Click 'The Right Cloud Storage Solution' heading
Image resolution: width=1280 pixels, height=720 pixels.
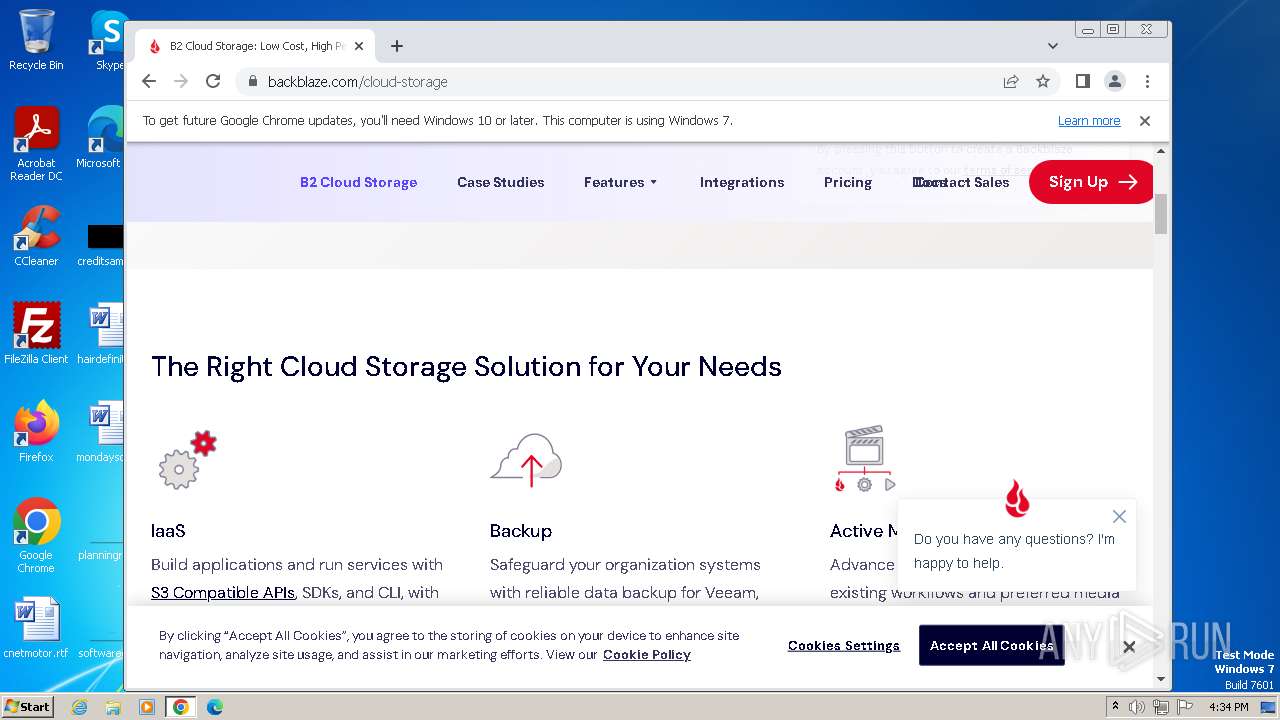[x=466, y=367]
